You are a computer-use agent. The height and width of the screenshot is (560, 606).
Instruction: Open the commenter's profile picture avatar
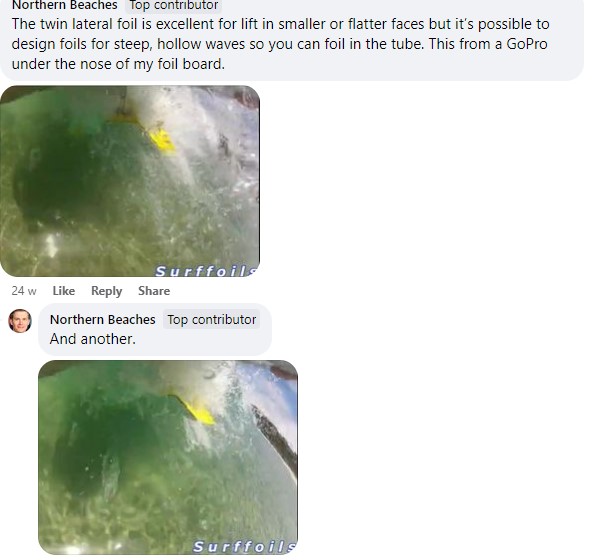click(20, 321)
